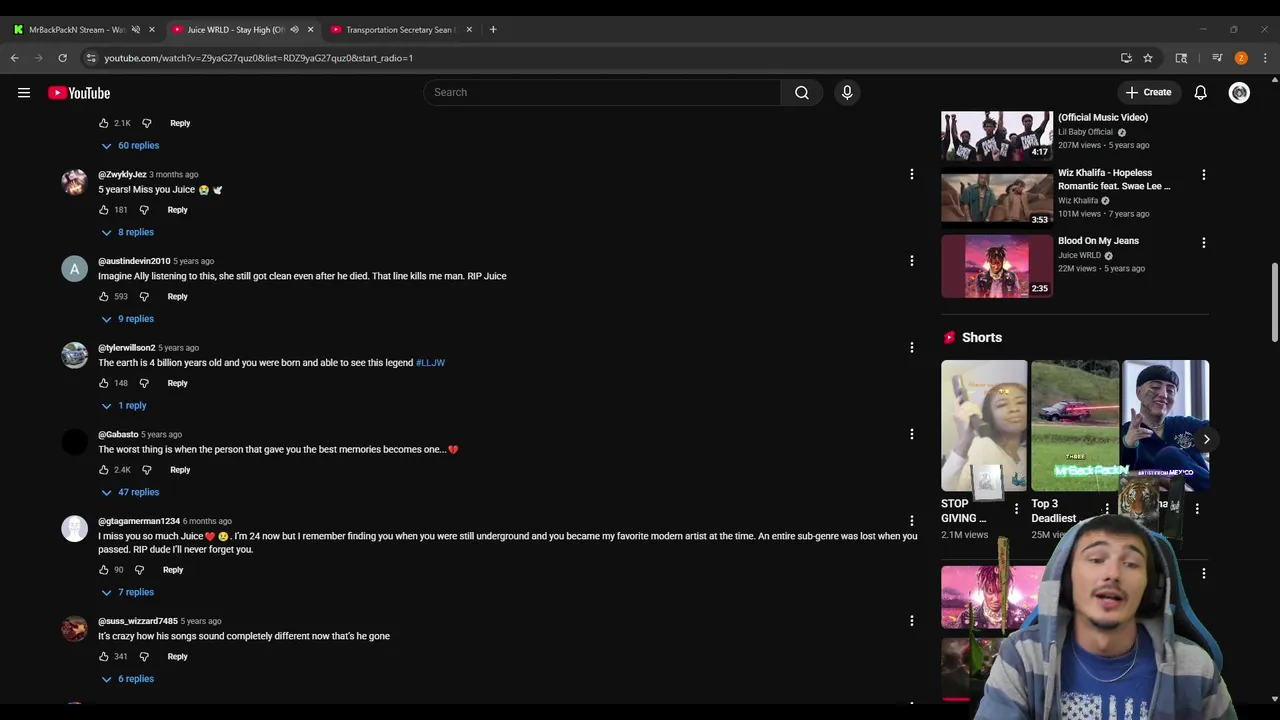Open options for Blood On My Jeans video
The width and height of the screenshot is (1280, 720).
[1203, 243]
